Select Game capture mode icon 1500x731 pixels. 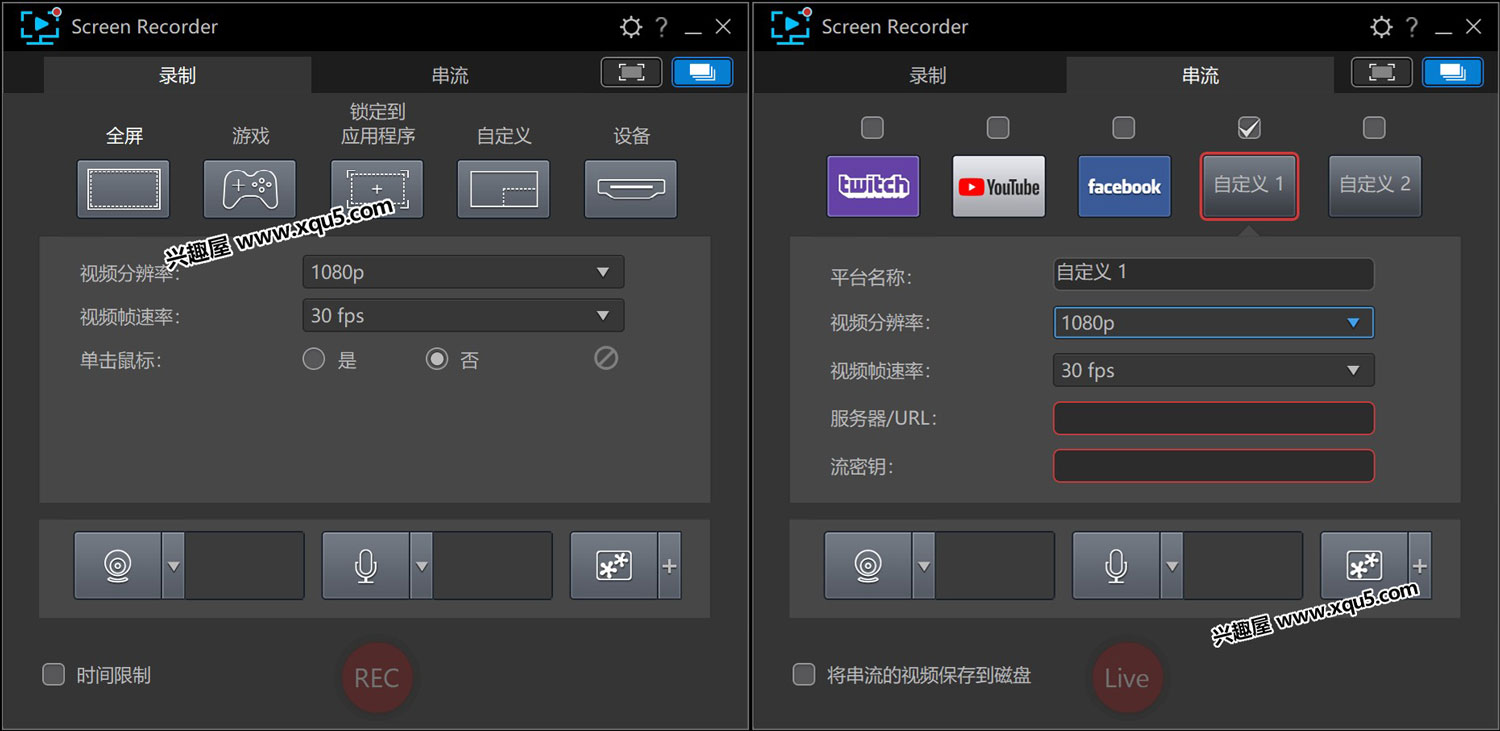249,188
